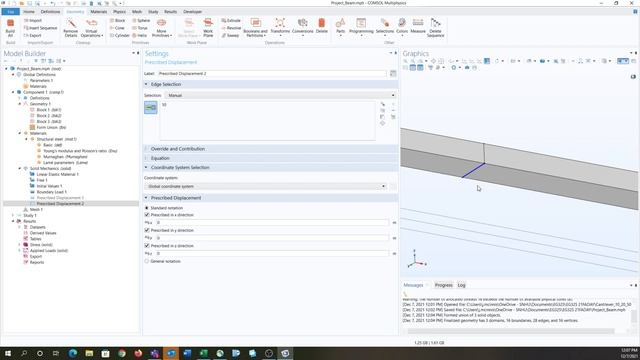Open the Selection Manual dropdown
This screenshot has height=360, width=640.
coord(280,95)
